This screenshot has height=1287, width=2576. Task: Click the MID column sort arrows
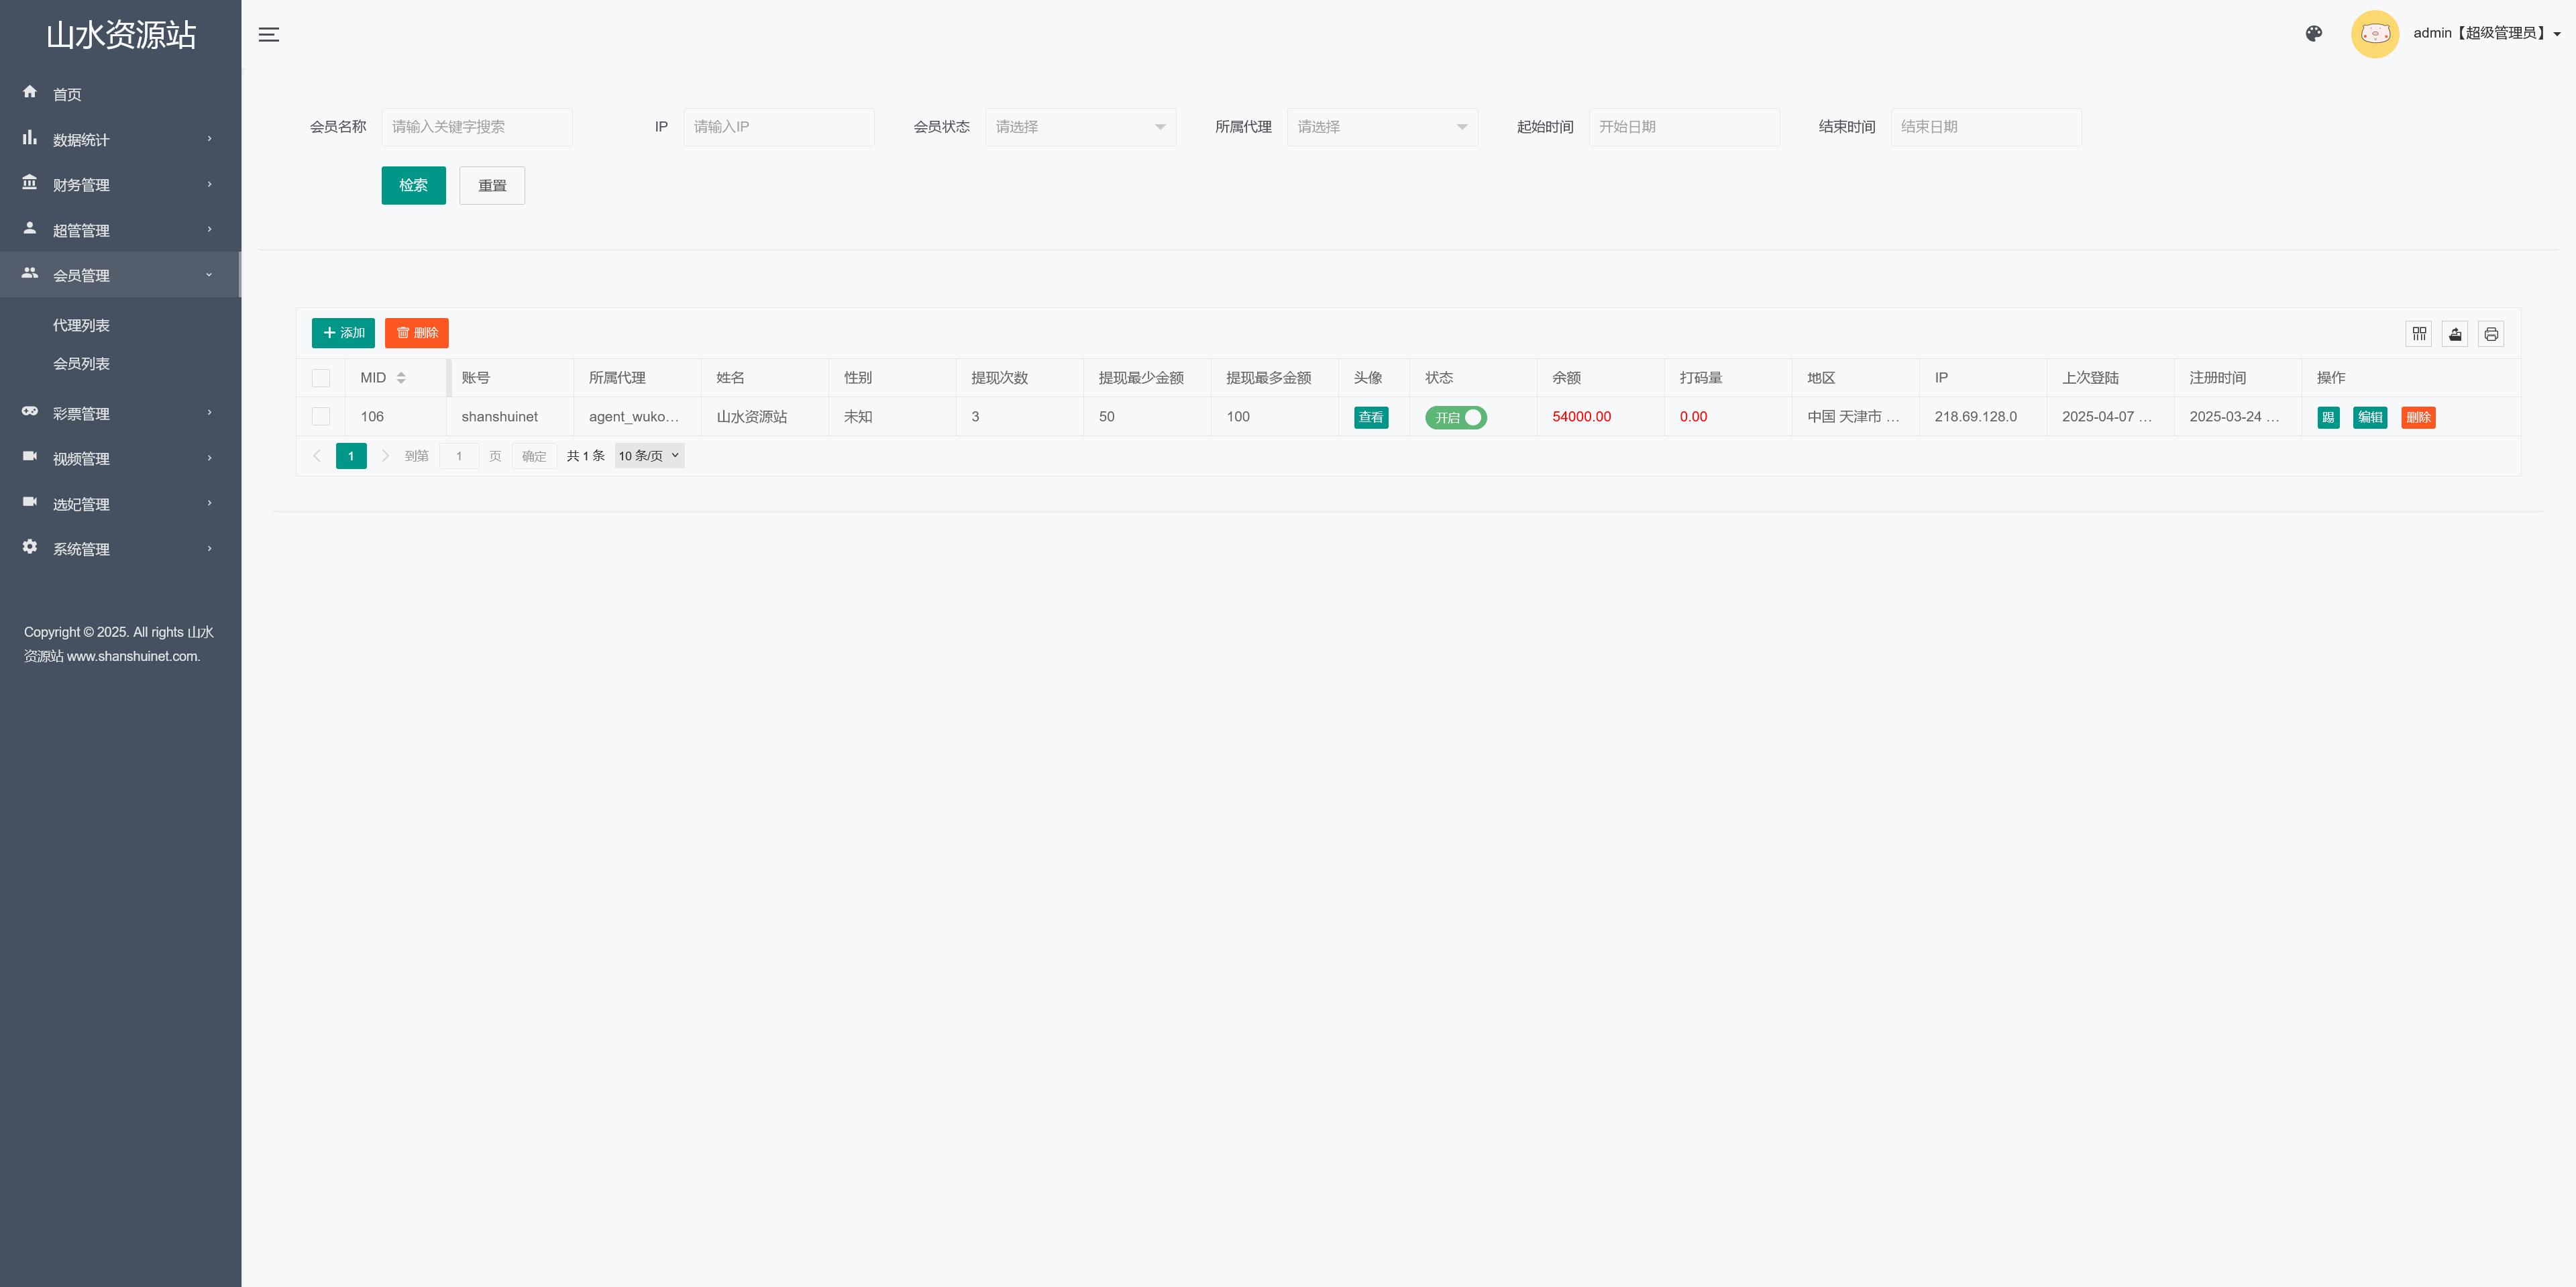(401, 378)
